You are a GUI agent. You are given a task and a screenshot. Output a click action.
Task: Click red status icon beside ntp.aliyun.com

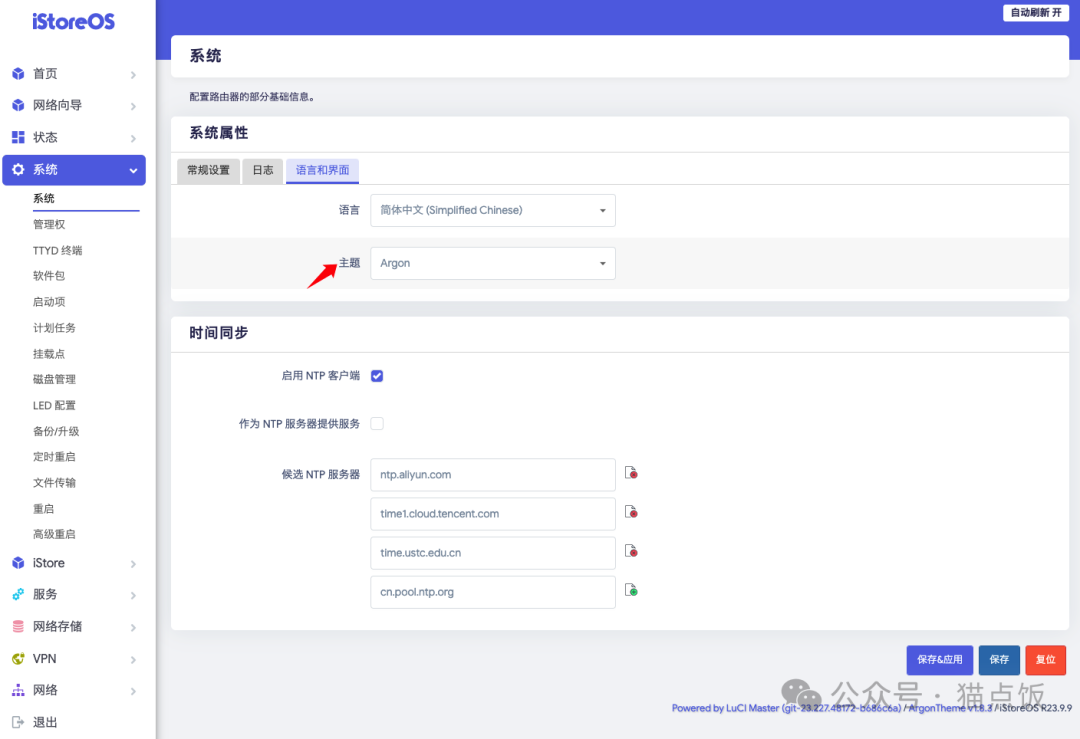click(631, 474)
